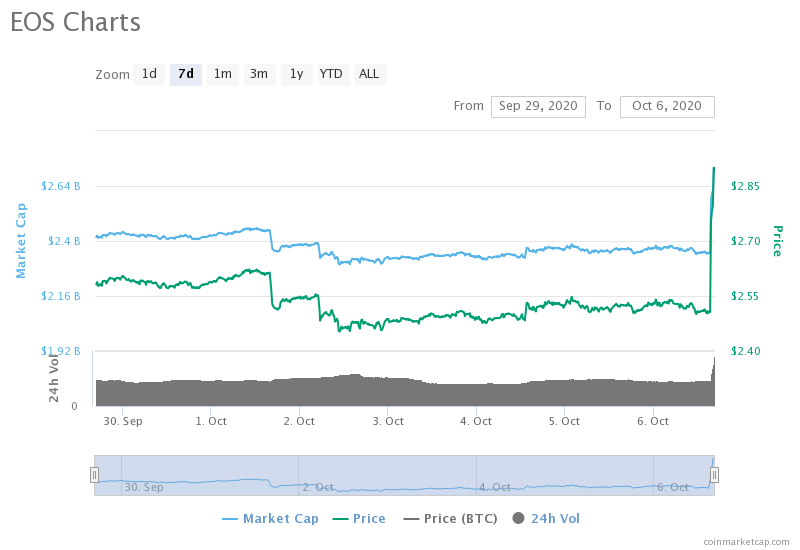Click the navigator at 4. Oct
The image size is (800, 550).
pos(495,487)
